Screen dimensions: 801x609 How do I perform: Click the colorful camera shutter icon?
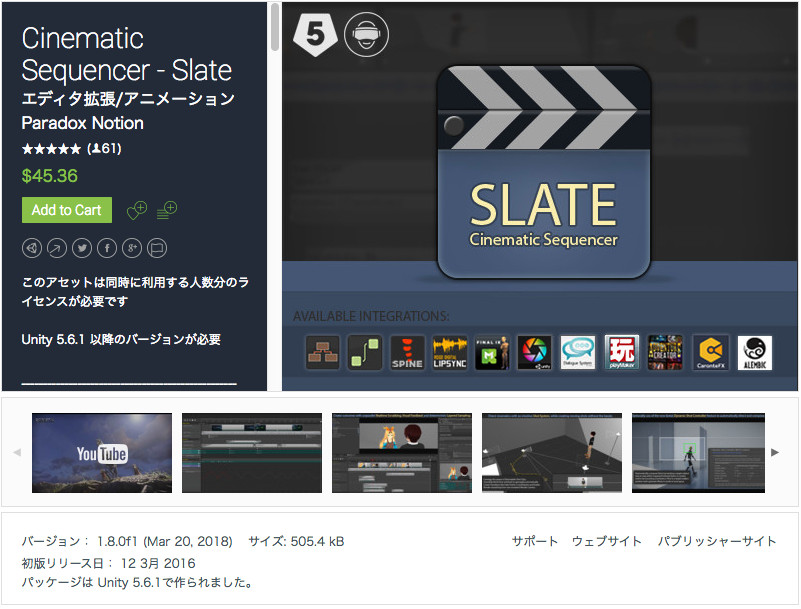pos(534,353)
